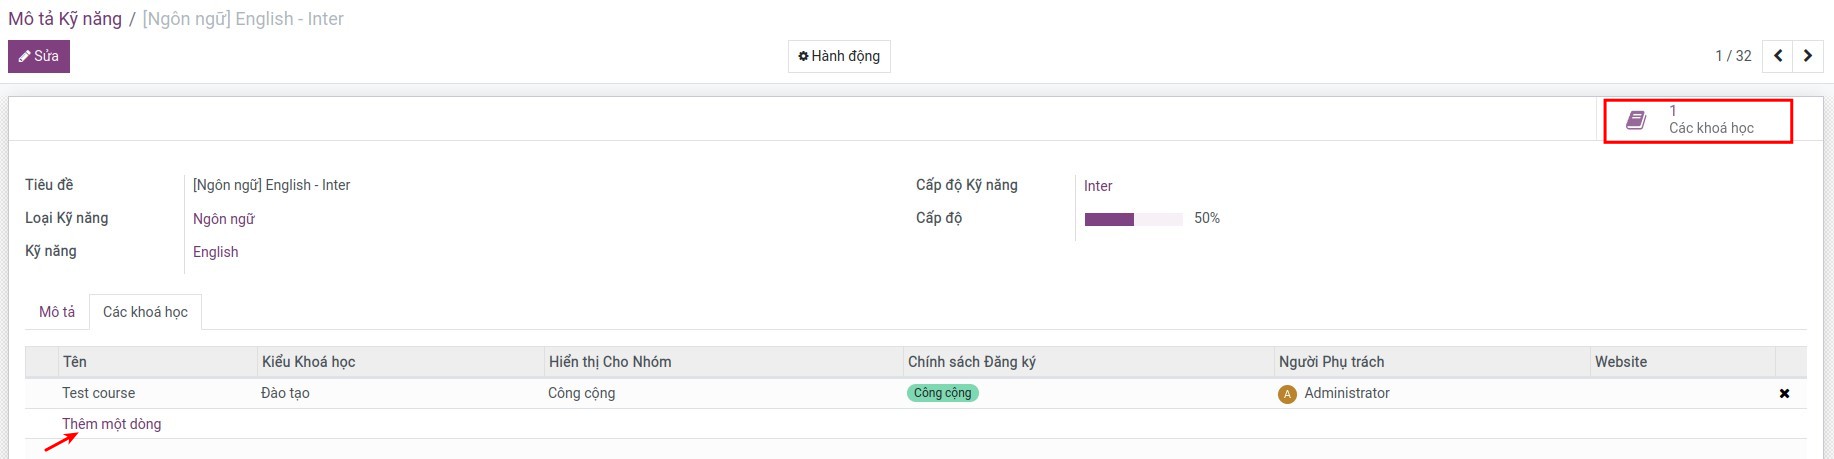Click the Sửa edit button

pyautogui.click(x=39, y=56)
